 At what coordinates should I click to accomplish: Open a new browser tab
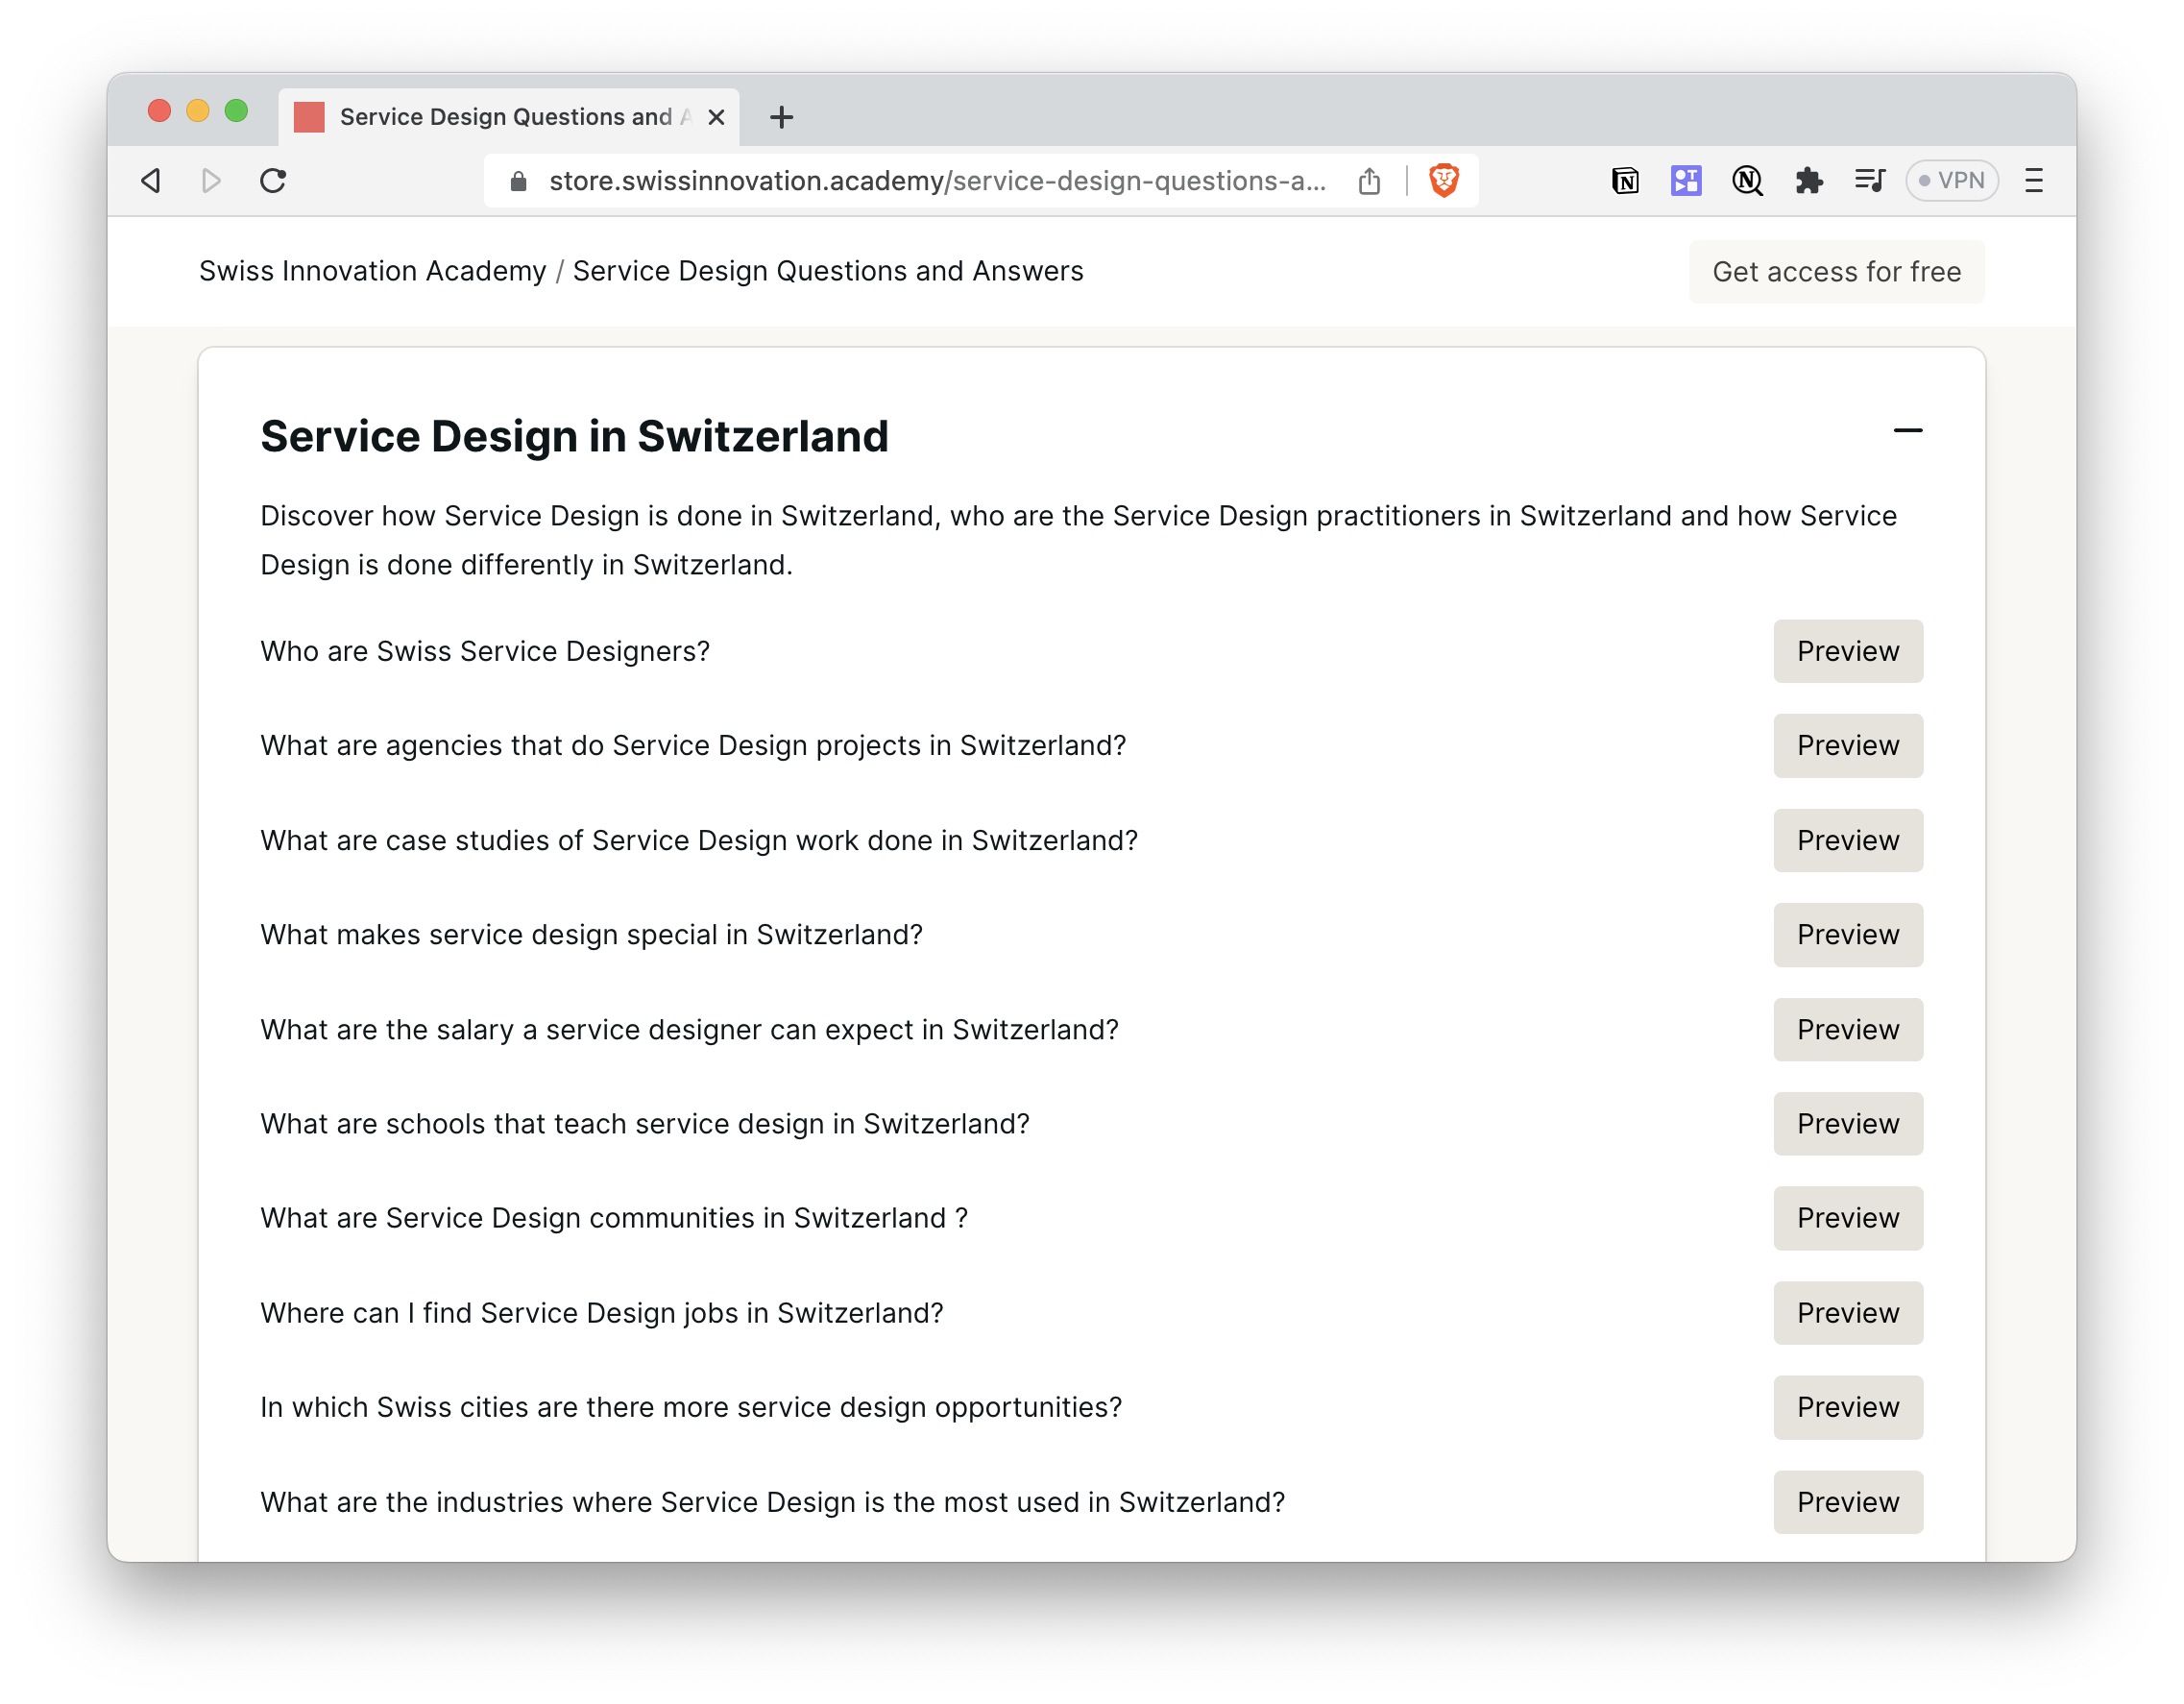[781, 117]
